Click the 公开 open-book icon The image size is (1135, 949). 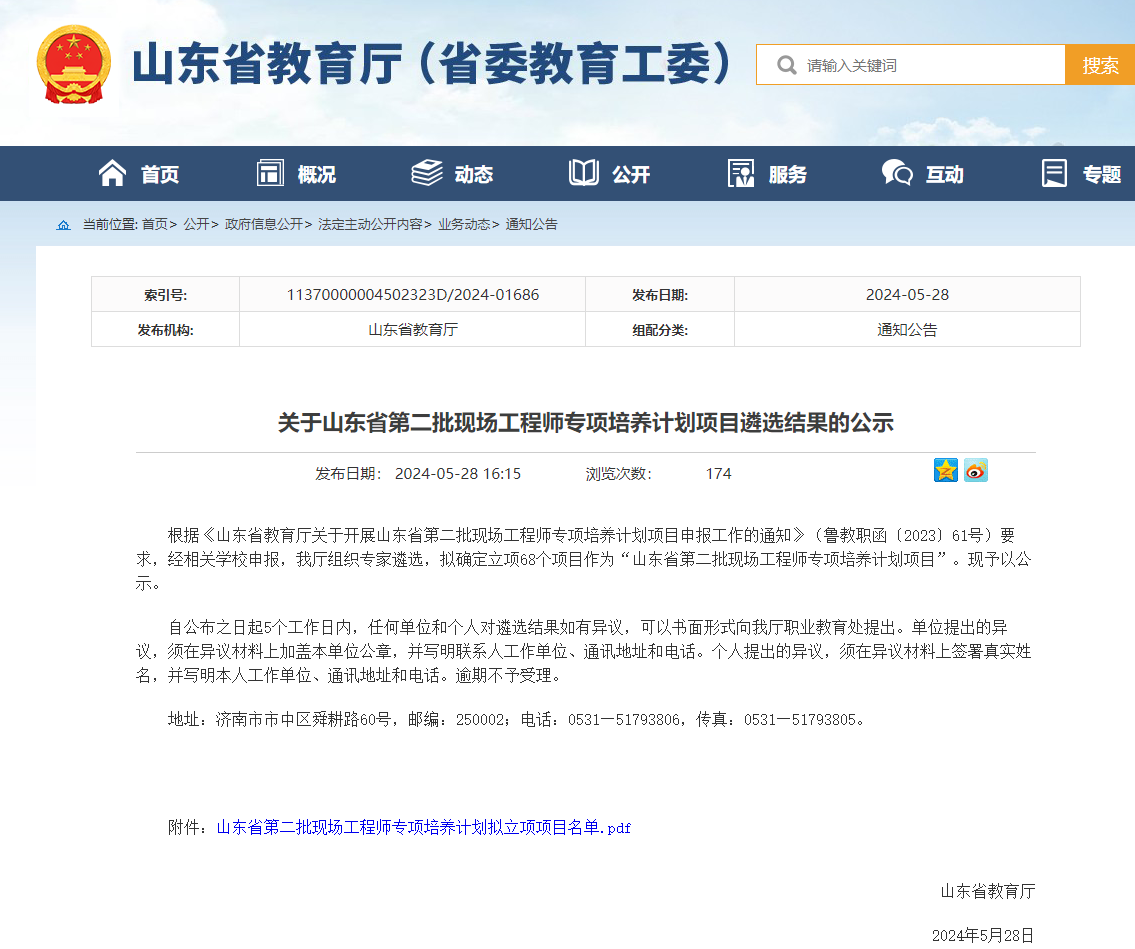coord(583,173)
